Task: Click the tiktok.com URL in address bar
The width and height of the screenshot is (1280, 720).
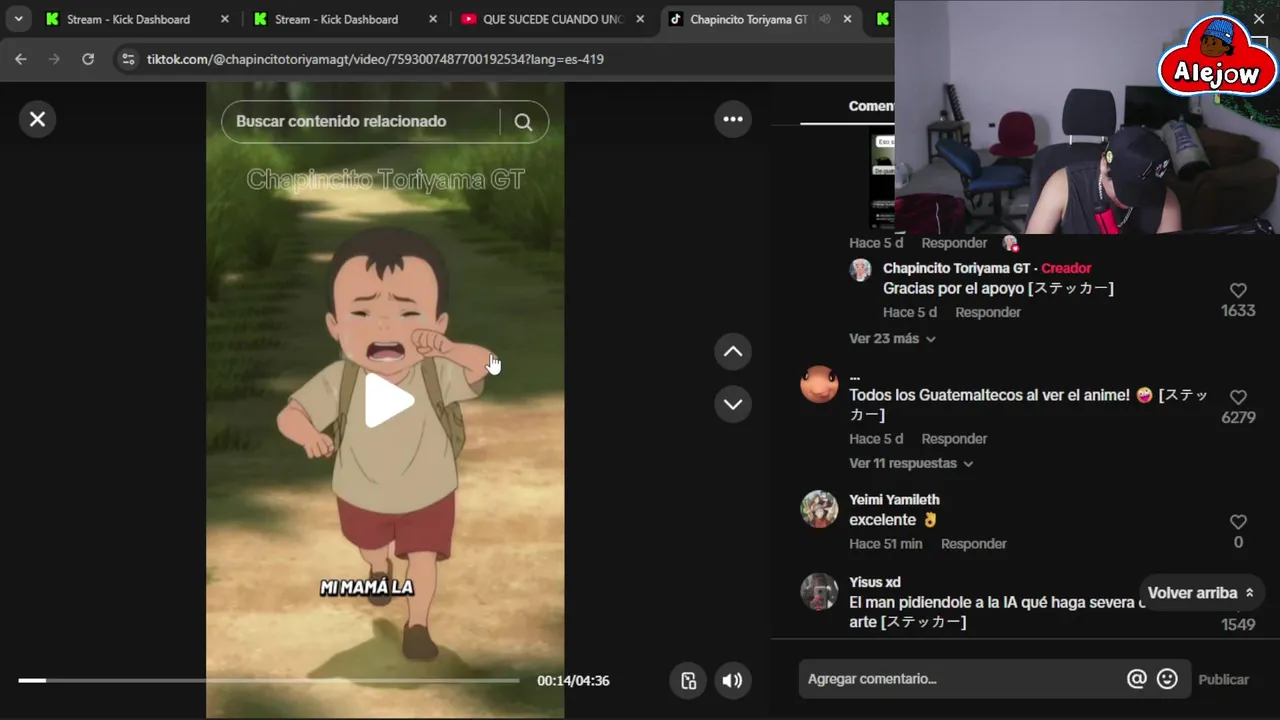Action: pos(375,59)
